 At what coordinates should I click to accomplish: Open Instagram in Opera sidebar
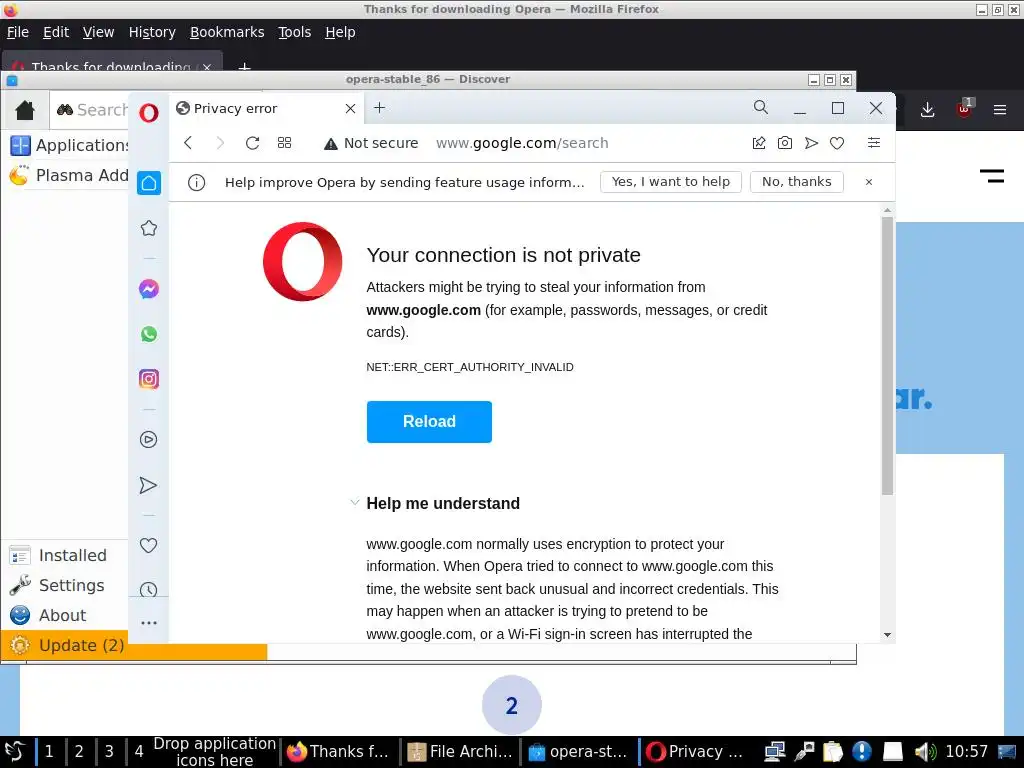coord(149,379)
